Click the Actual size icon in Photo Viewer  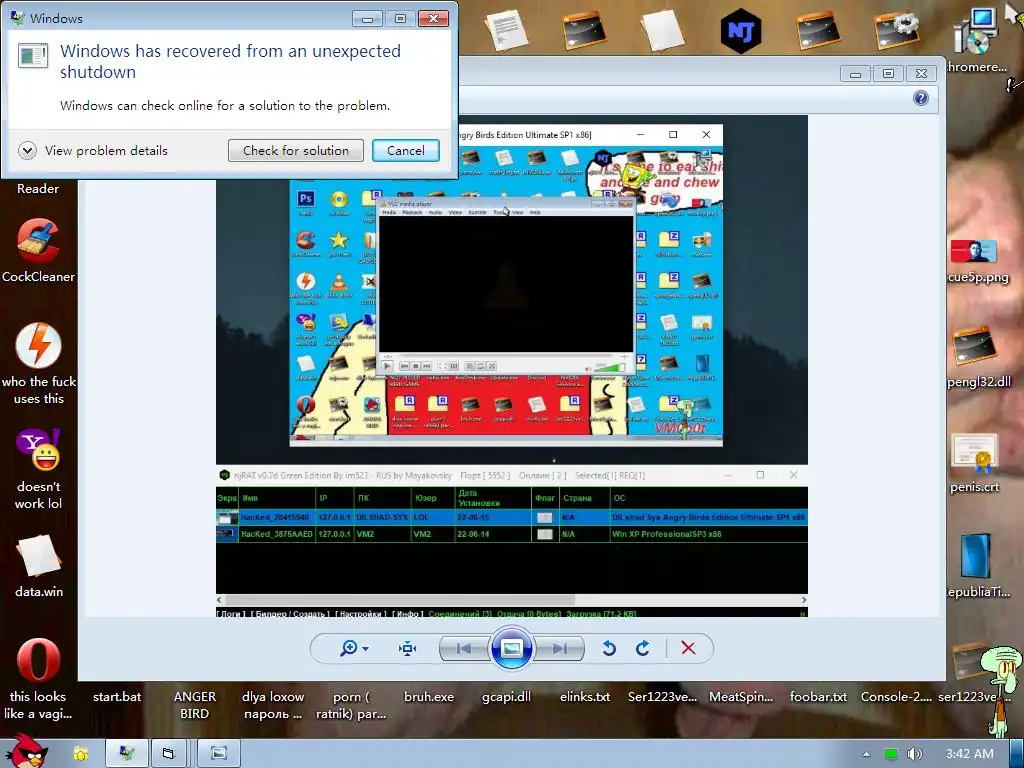point(408,648)
